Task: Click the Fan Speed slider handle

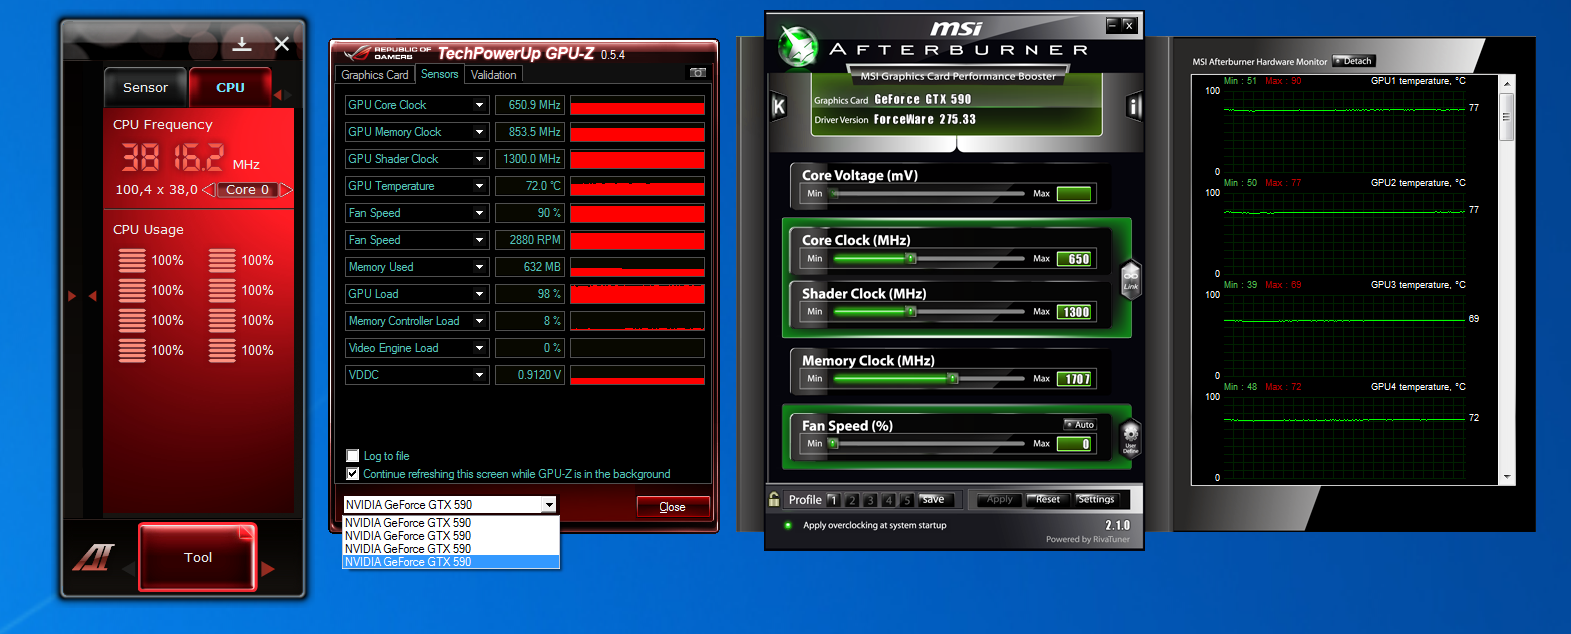Action: [x=833, y=443]
